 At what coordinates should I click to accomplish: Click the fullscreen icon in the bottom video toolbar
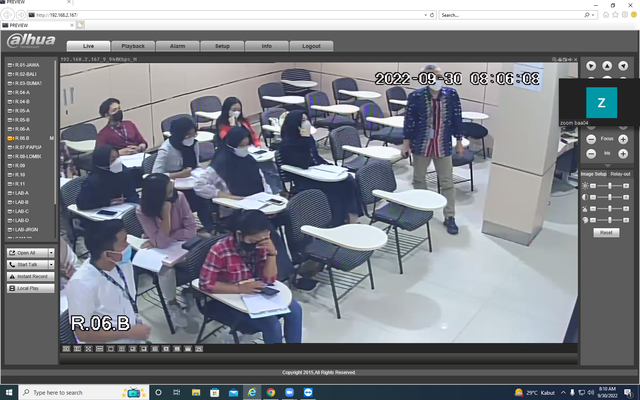pyautogui.click(x=88, y=349)
